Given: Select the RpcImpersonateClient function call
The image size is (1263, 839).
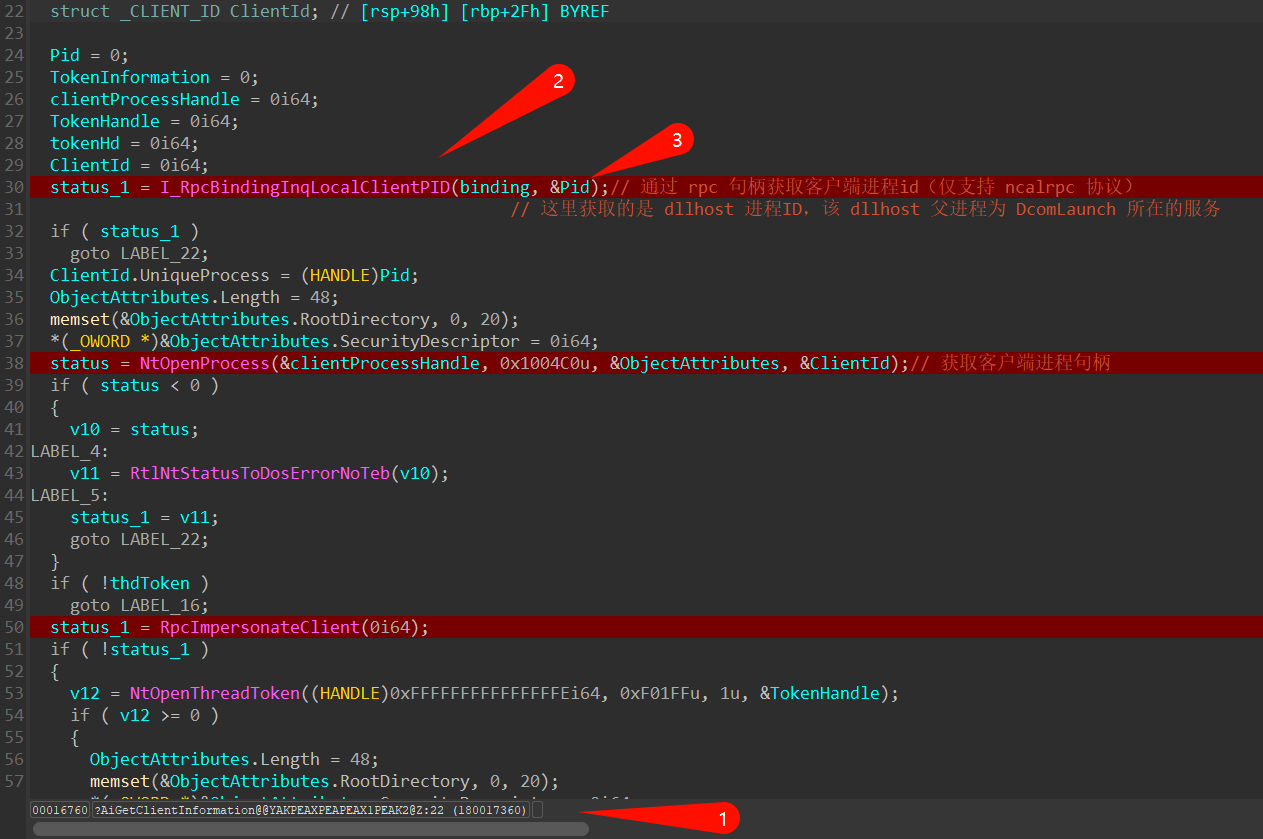Looking at the screenshot, I should (260, 627).
